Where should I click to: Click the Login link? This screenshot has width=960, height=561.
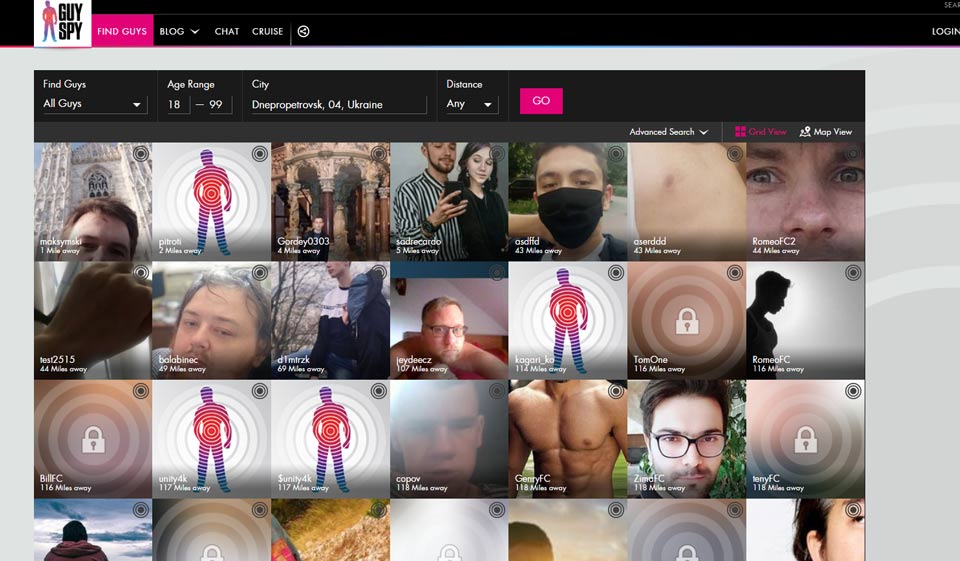[x=944, y=31]
